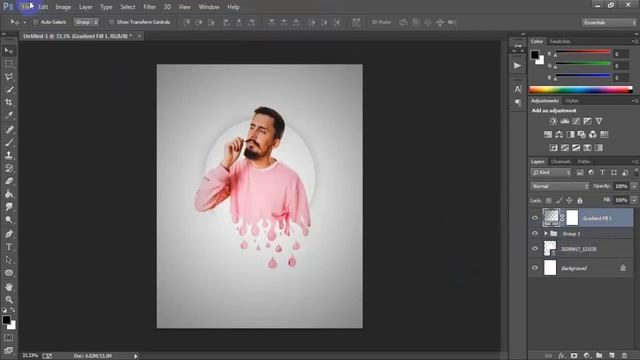
Task: Click the document zoom percentage field
Action: 30,356
